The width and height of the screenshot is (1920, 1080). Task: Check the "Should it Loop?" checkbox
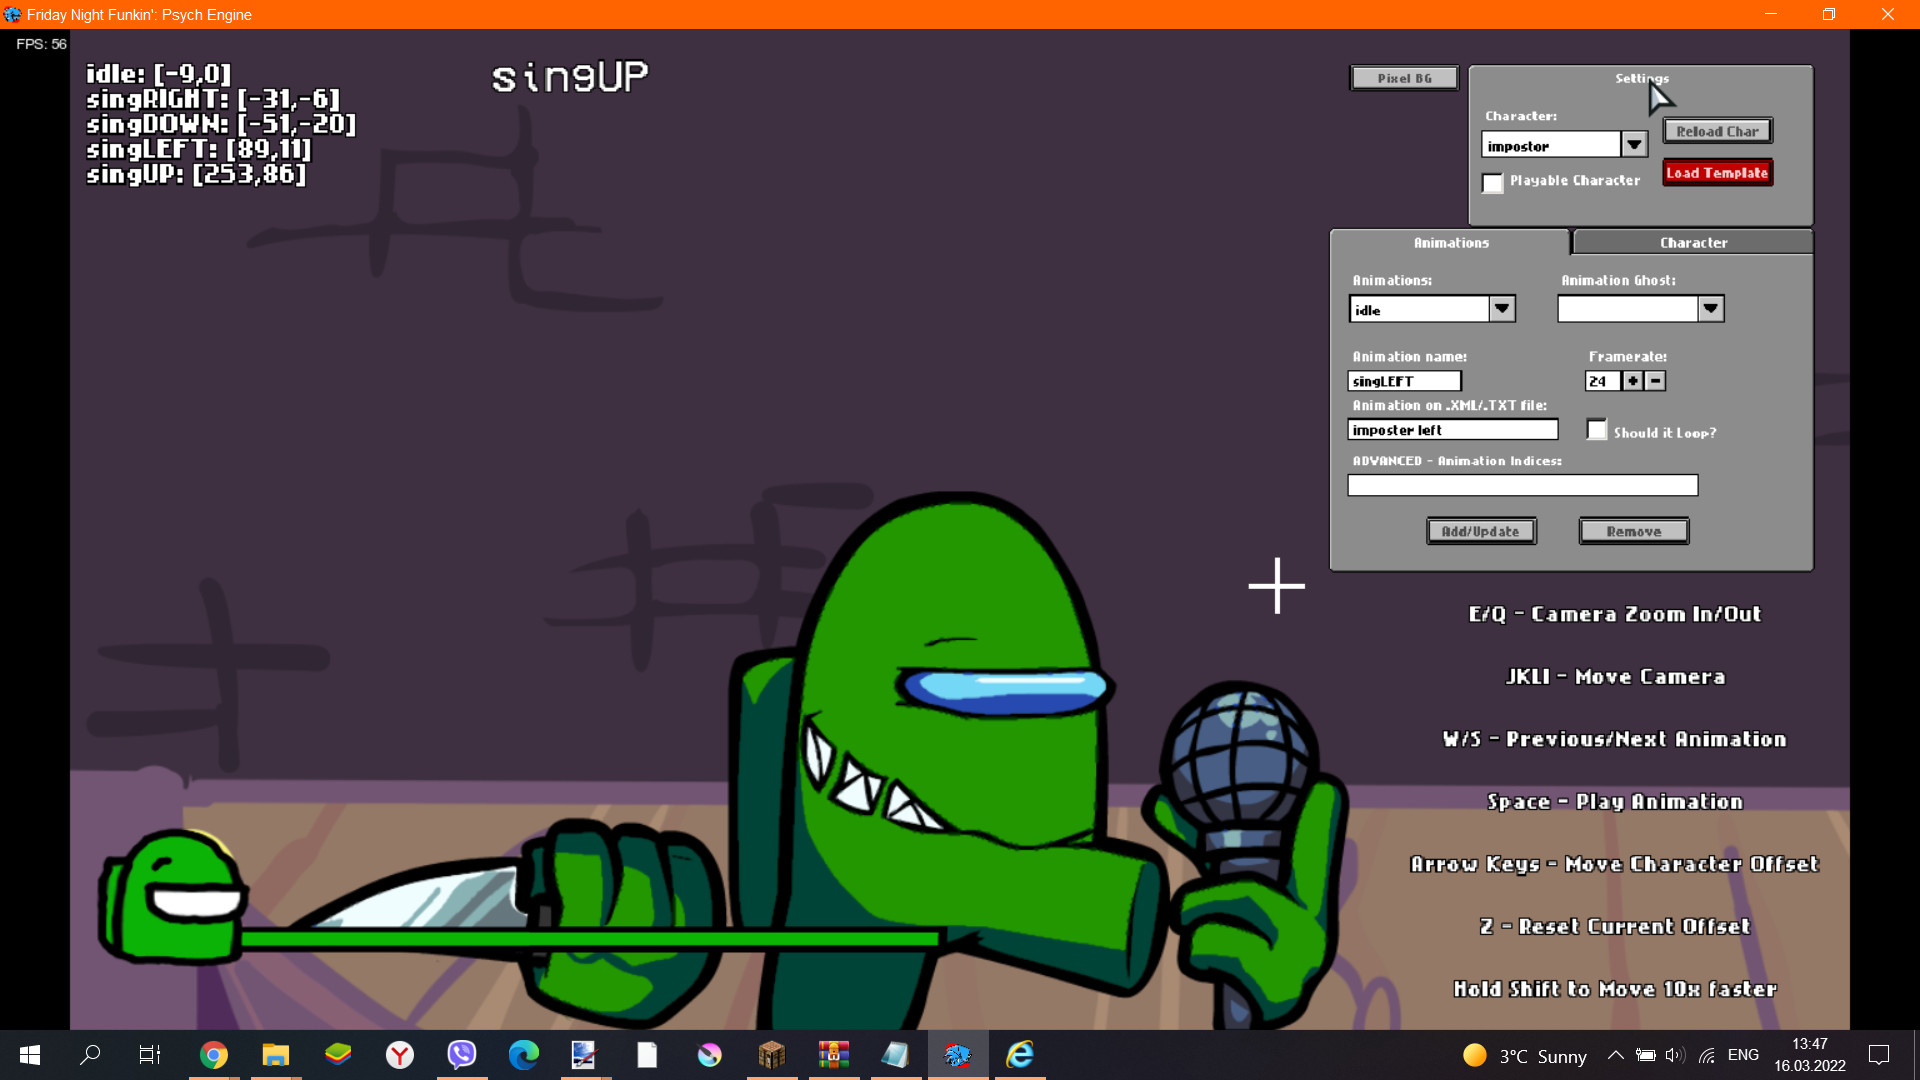1596,429
